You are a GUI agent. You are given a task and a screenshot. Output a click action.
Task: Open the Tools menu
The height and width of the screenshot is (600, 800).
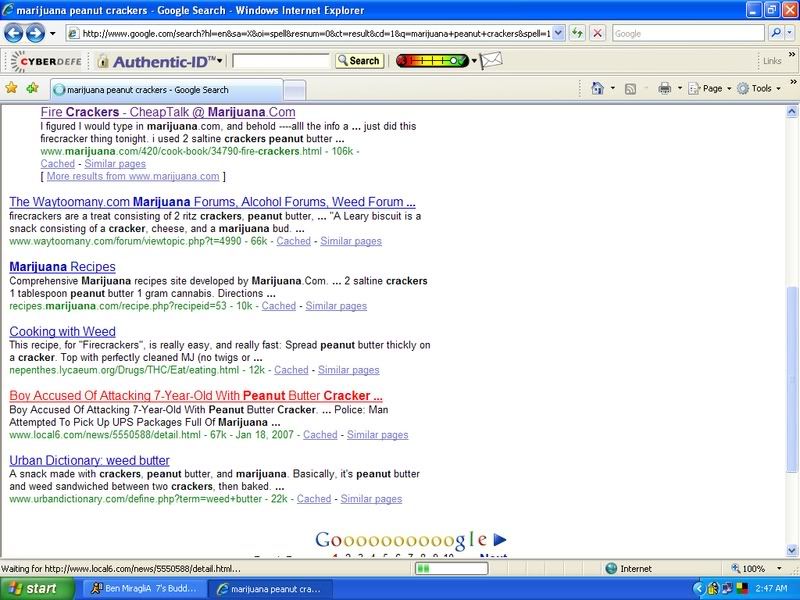click(759, 89)
